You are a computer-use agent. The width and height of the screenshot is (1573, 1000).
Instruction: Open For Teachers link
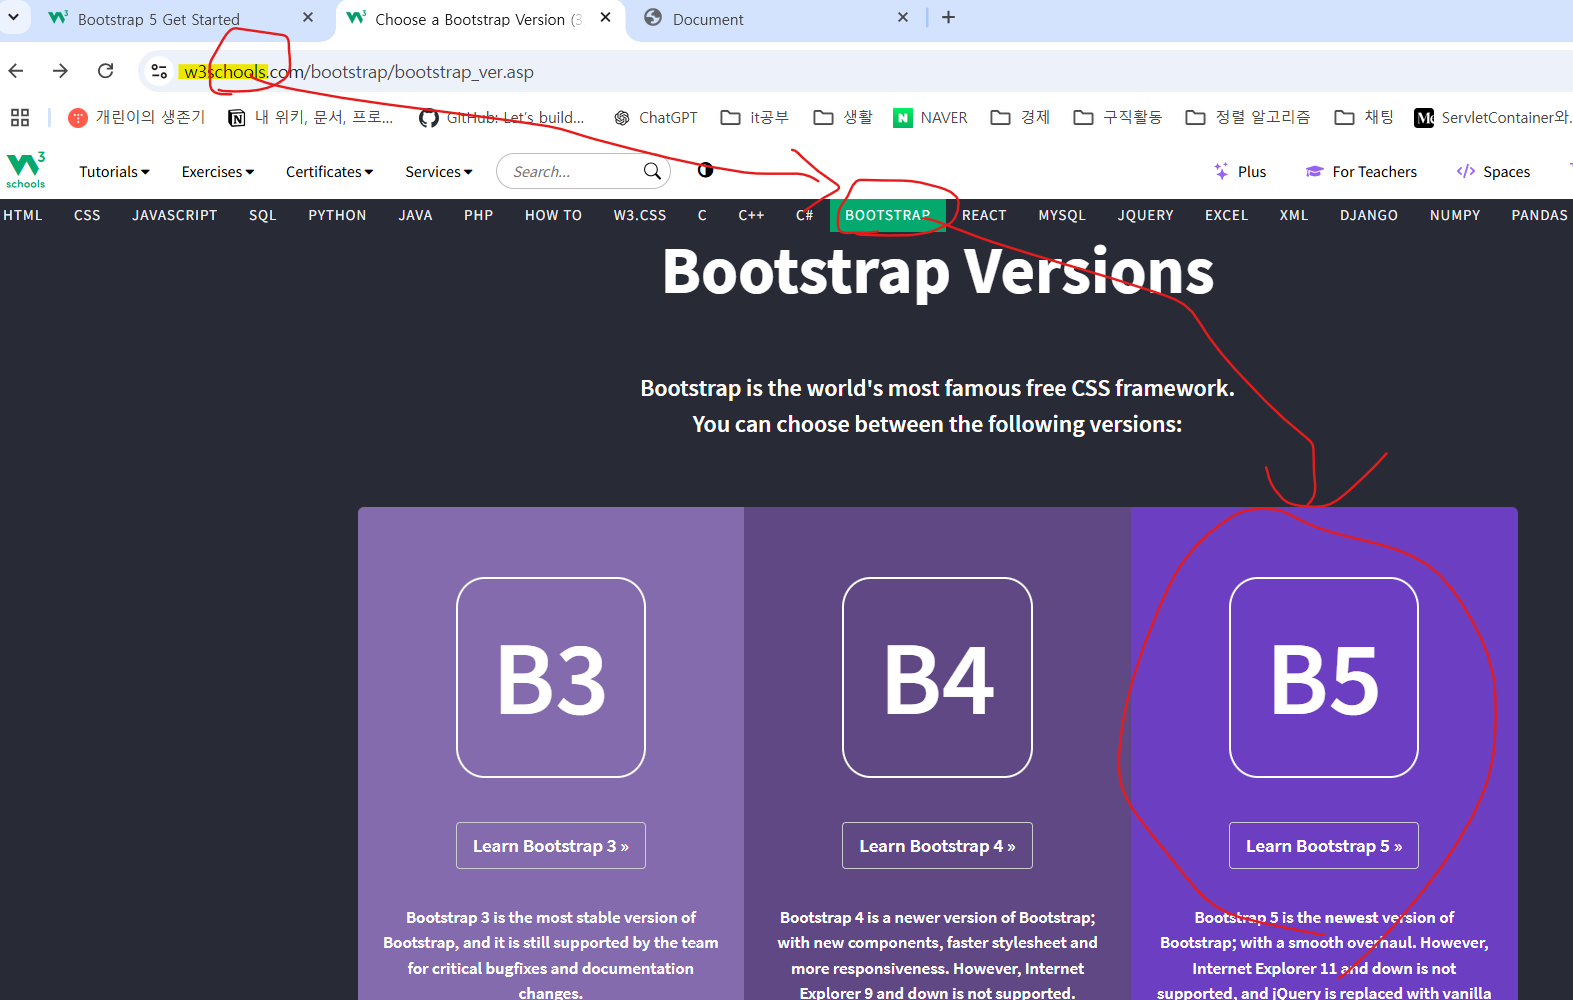pyautogui.click(x=1361, y=171)
